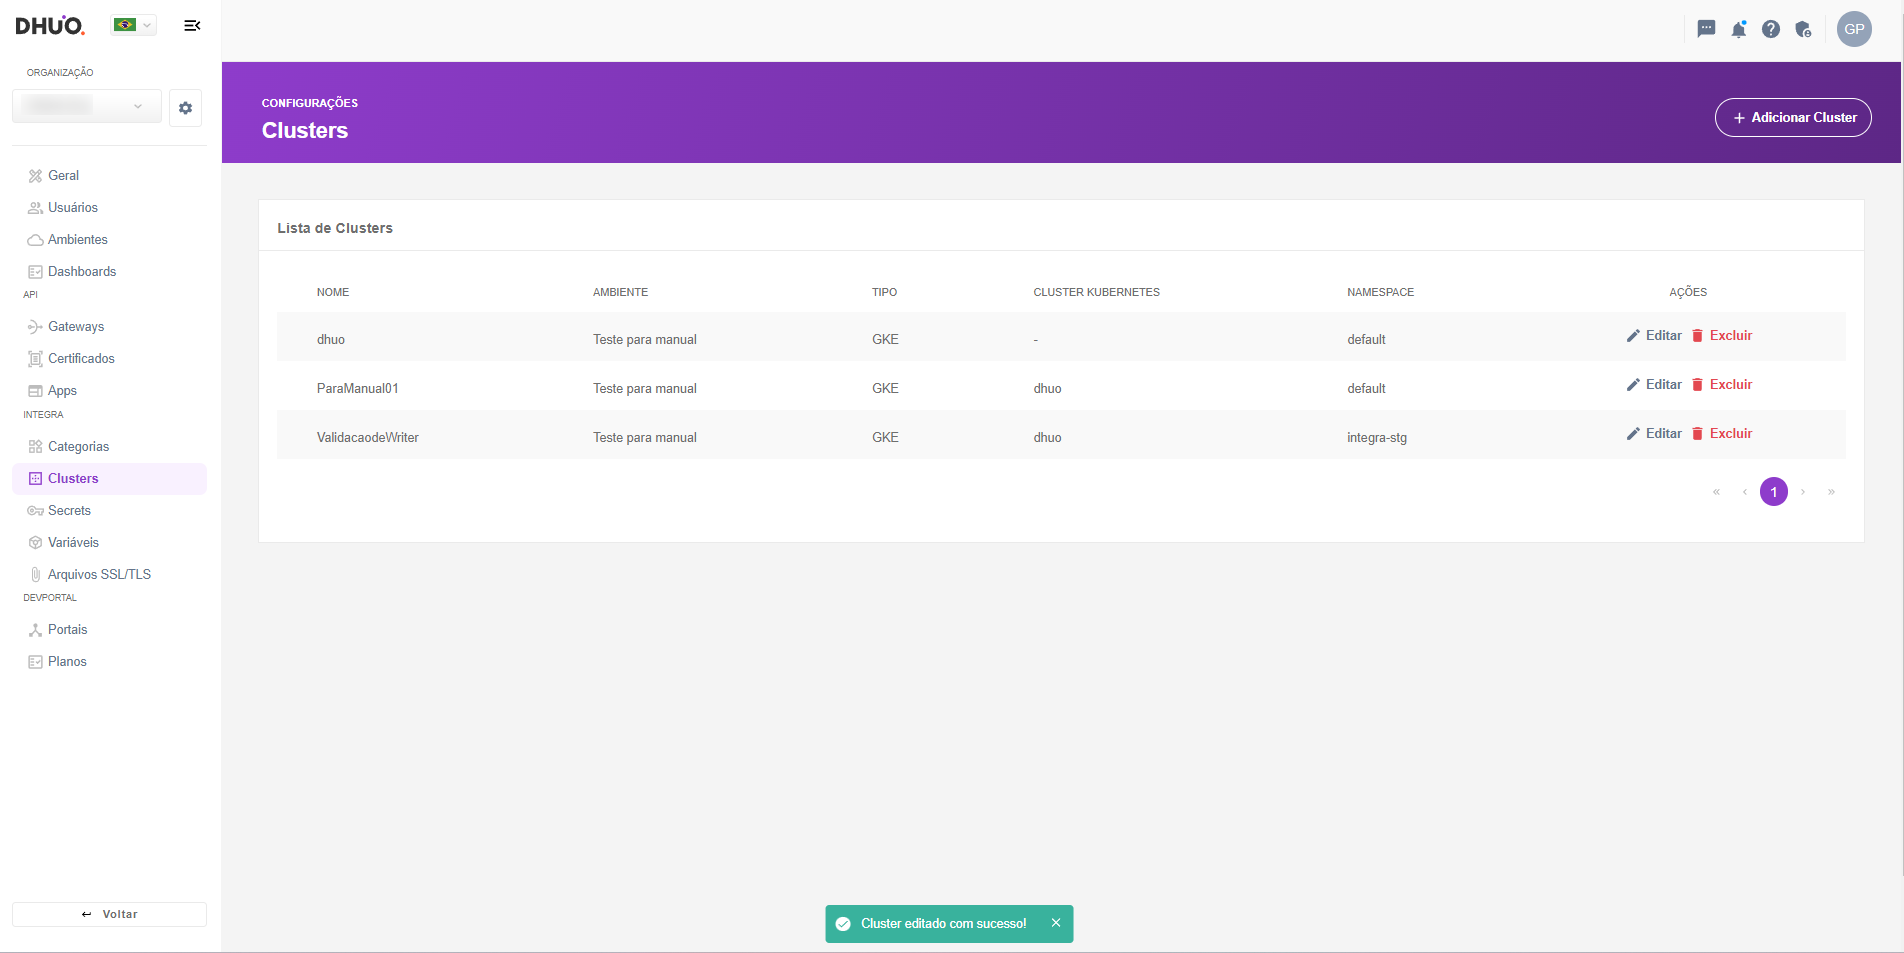
Task: Click the Portais network icon
Action: click(x=36, y=630)
